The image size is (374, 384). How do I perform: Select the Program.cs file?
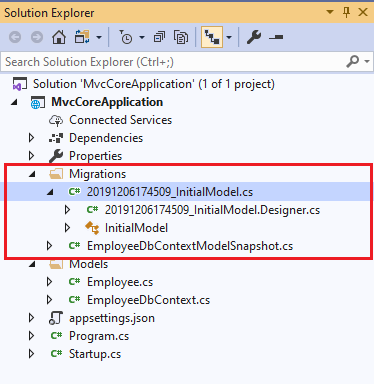click(99, 336)
